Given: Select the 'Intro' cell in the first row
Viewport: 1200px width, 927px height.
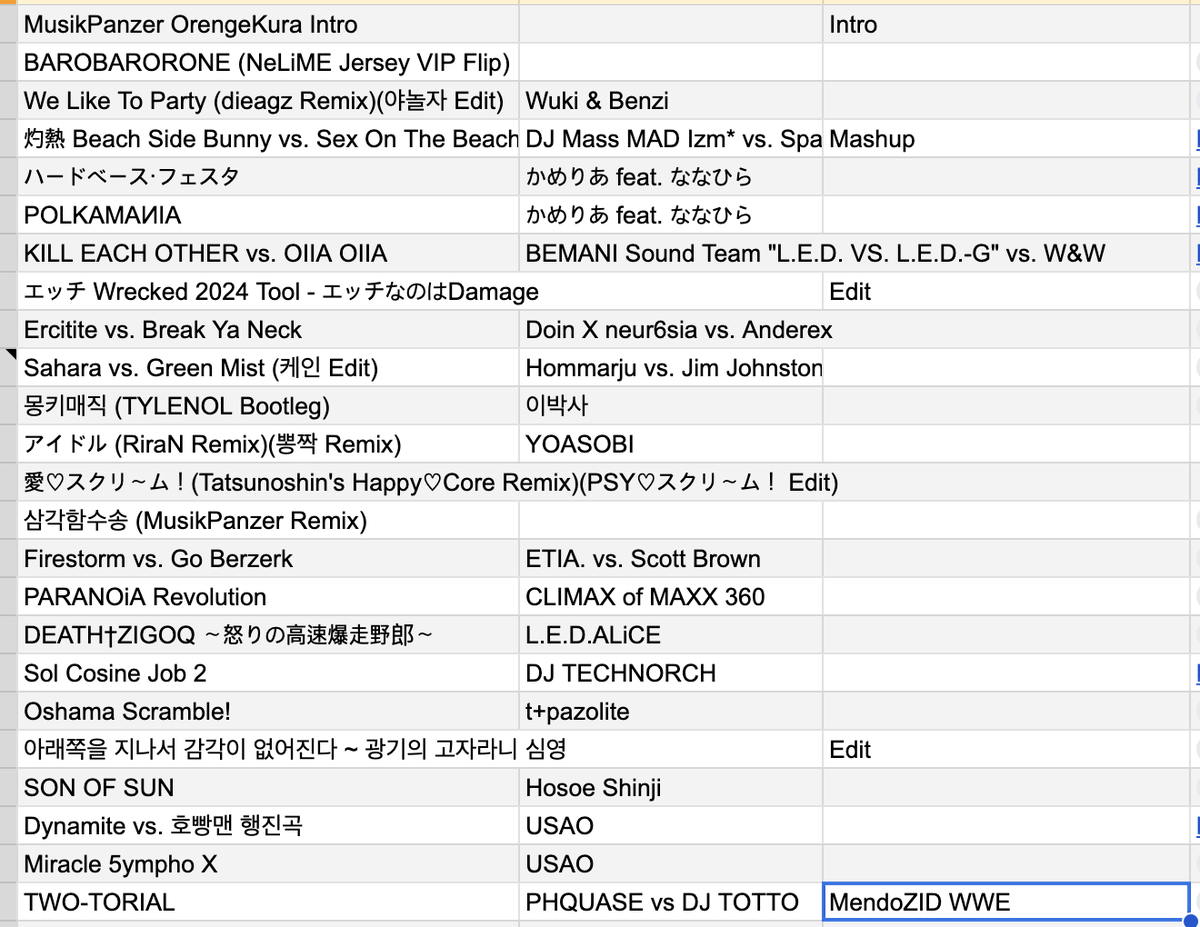Looking at the screenshot, I should click(1005, 25).
